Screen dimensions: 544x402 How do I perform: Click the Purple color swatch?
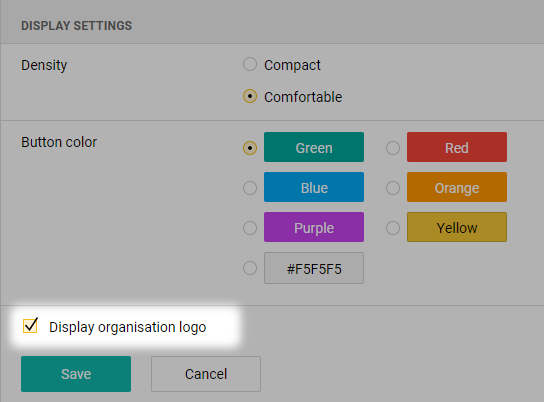[x=314, y=227]
